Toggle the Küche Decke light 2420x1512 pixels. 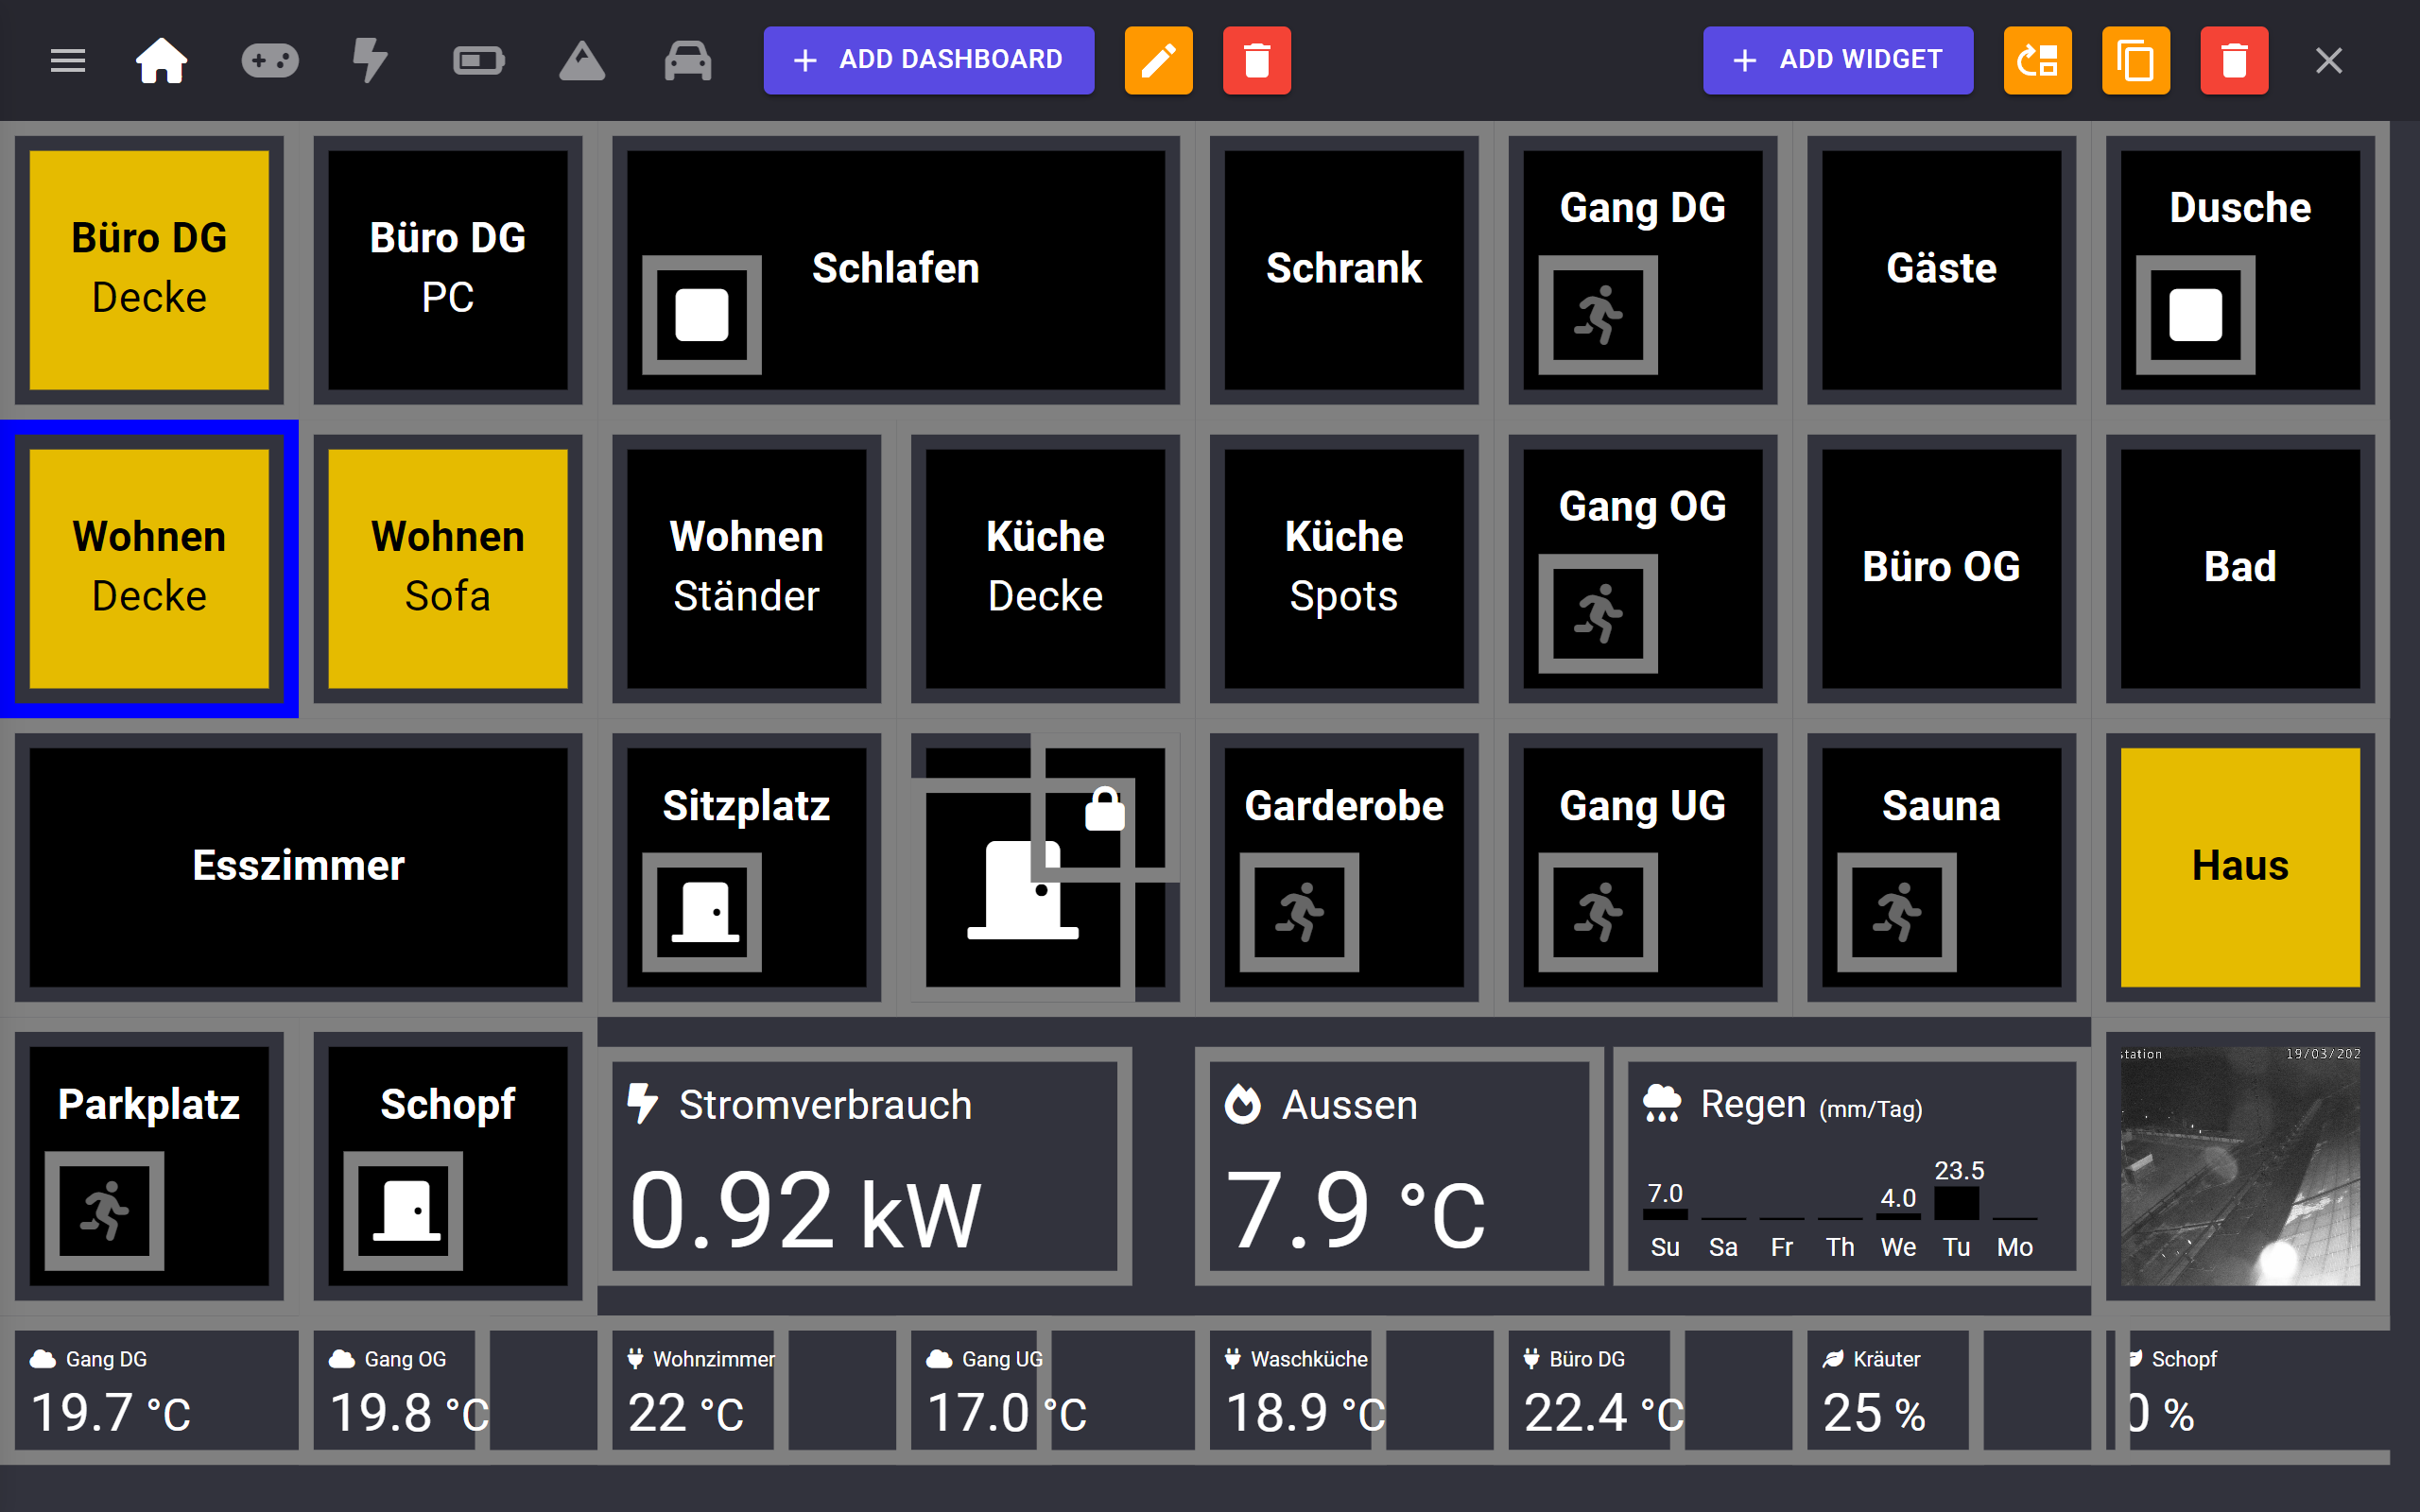[1045, 568]
